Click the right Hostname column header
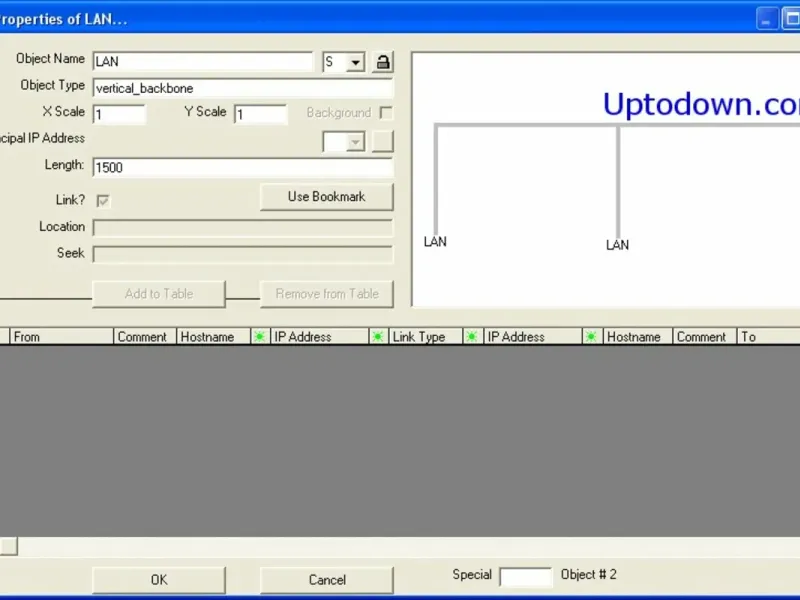The height and width of the screenshot is (600, 800). (x=637, y=337)
